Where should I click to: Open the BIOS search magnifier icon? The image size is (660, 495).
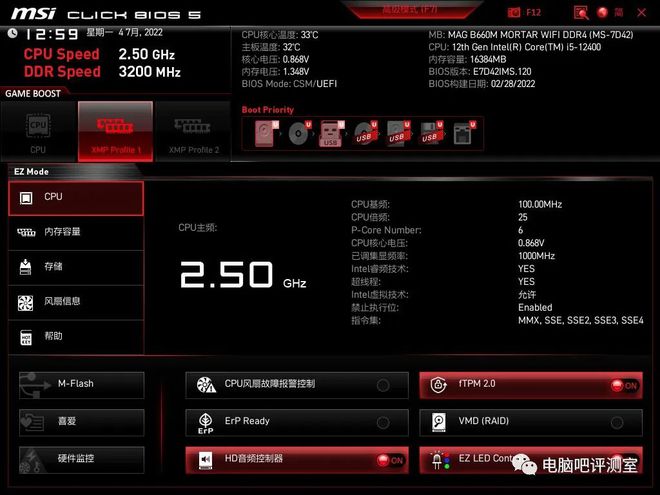[x=581, y=13]
